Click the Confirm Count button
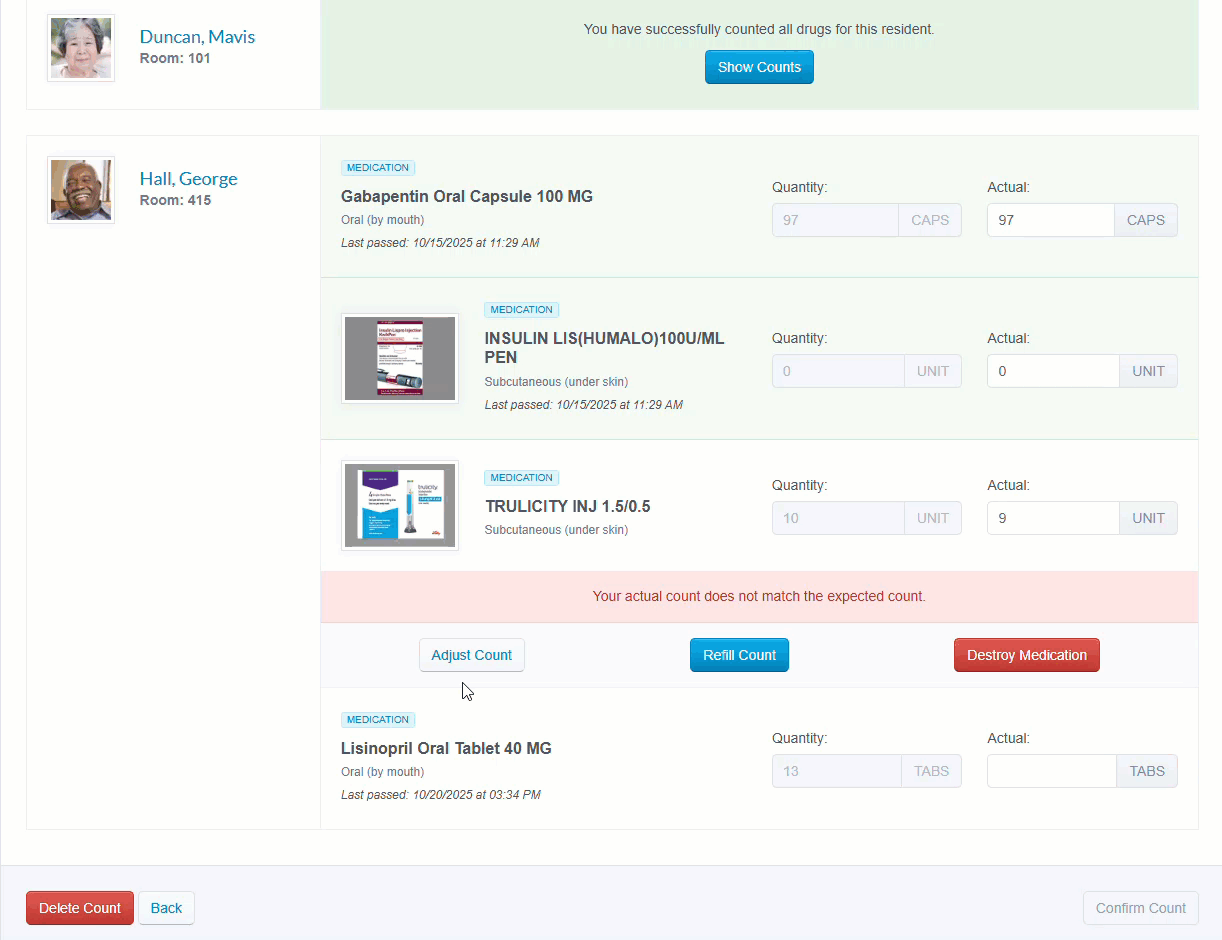The width and height of the screenshot is (1222, 940). [x=1141, y=908]
